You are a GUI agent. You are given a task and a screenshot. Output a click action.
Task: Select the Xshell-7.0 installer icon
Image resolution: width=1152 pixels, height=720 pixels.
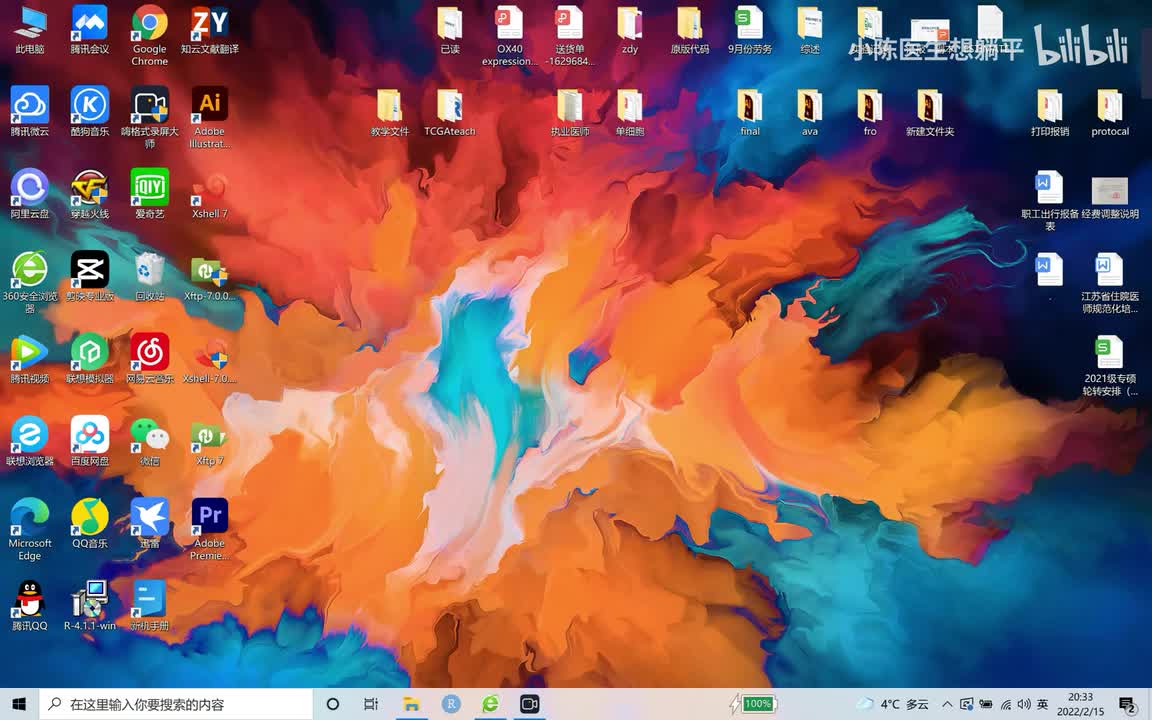click(210, 359)
